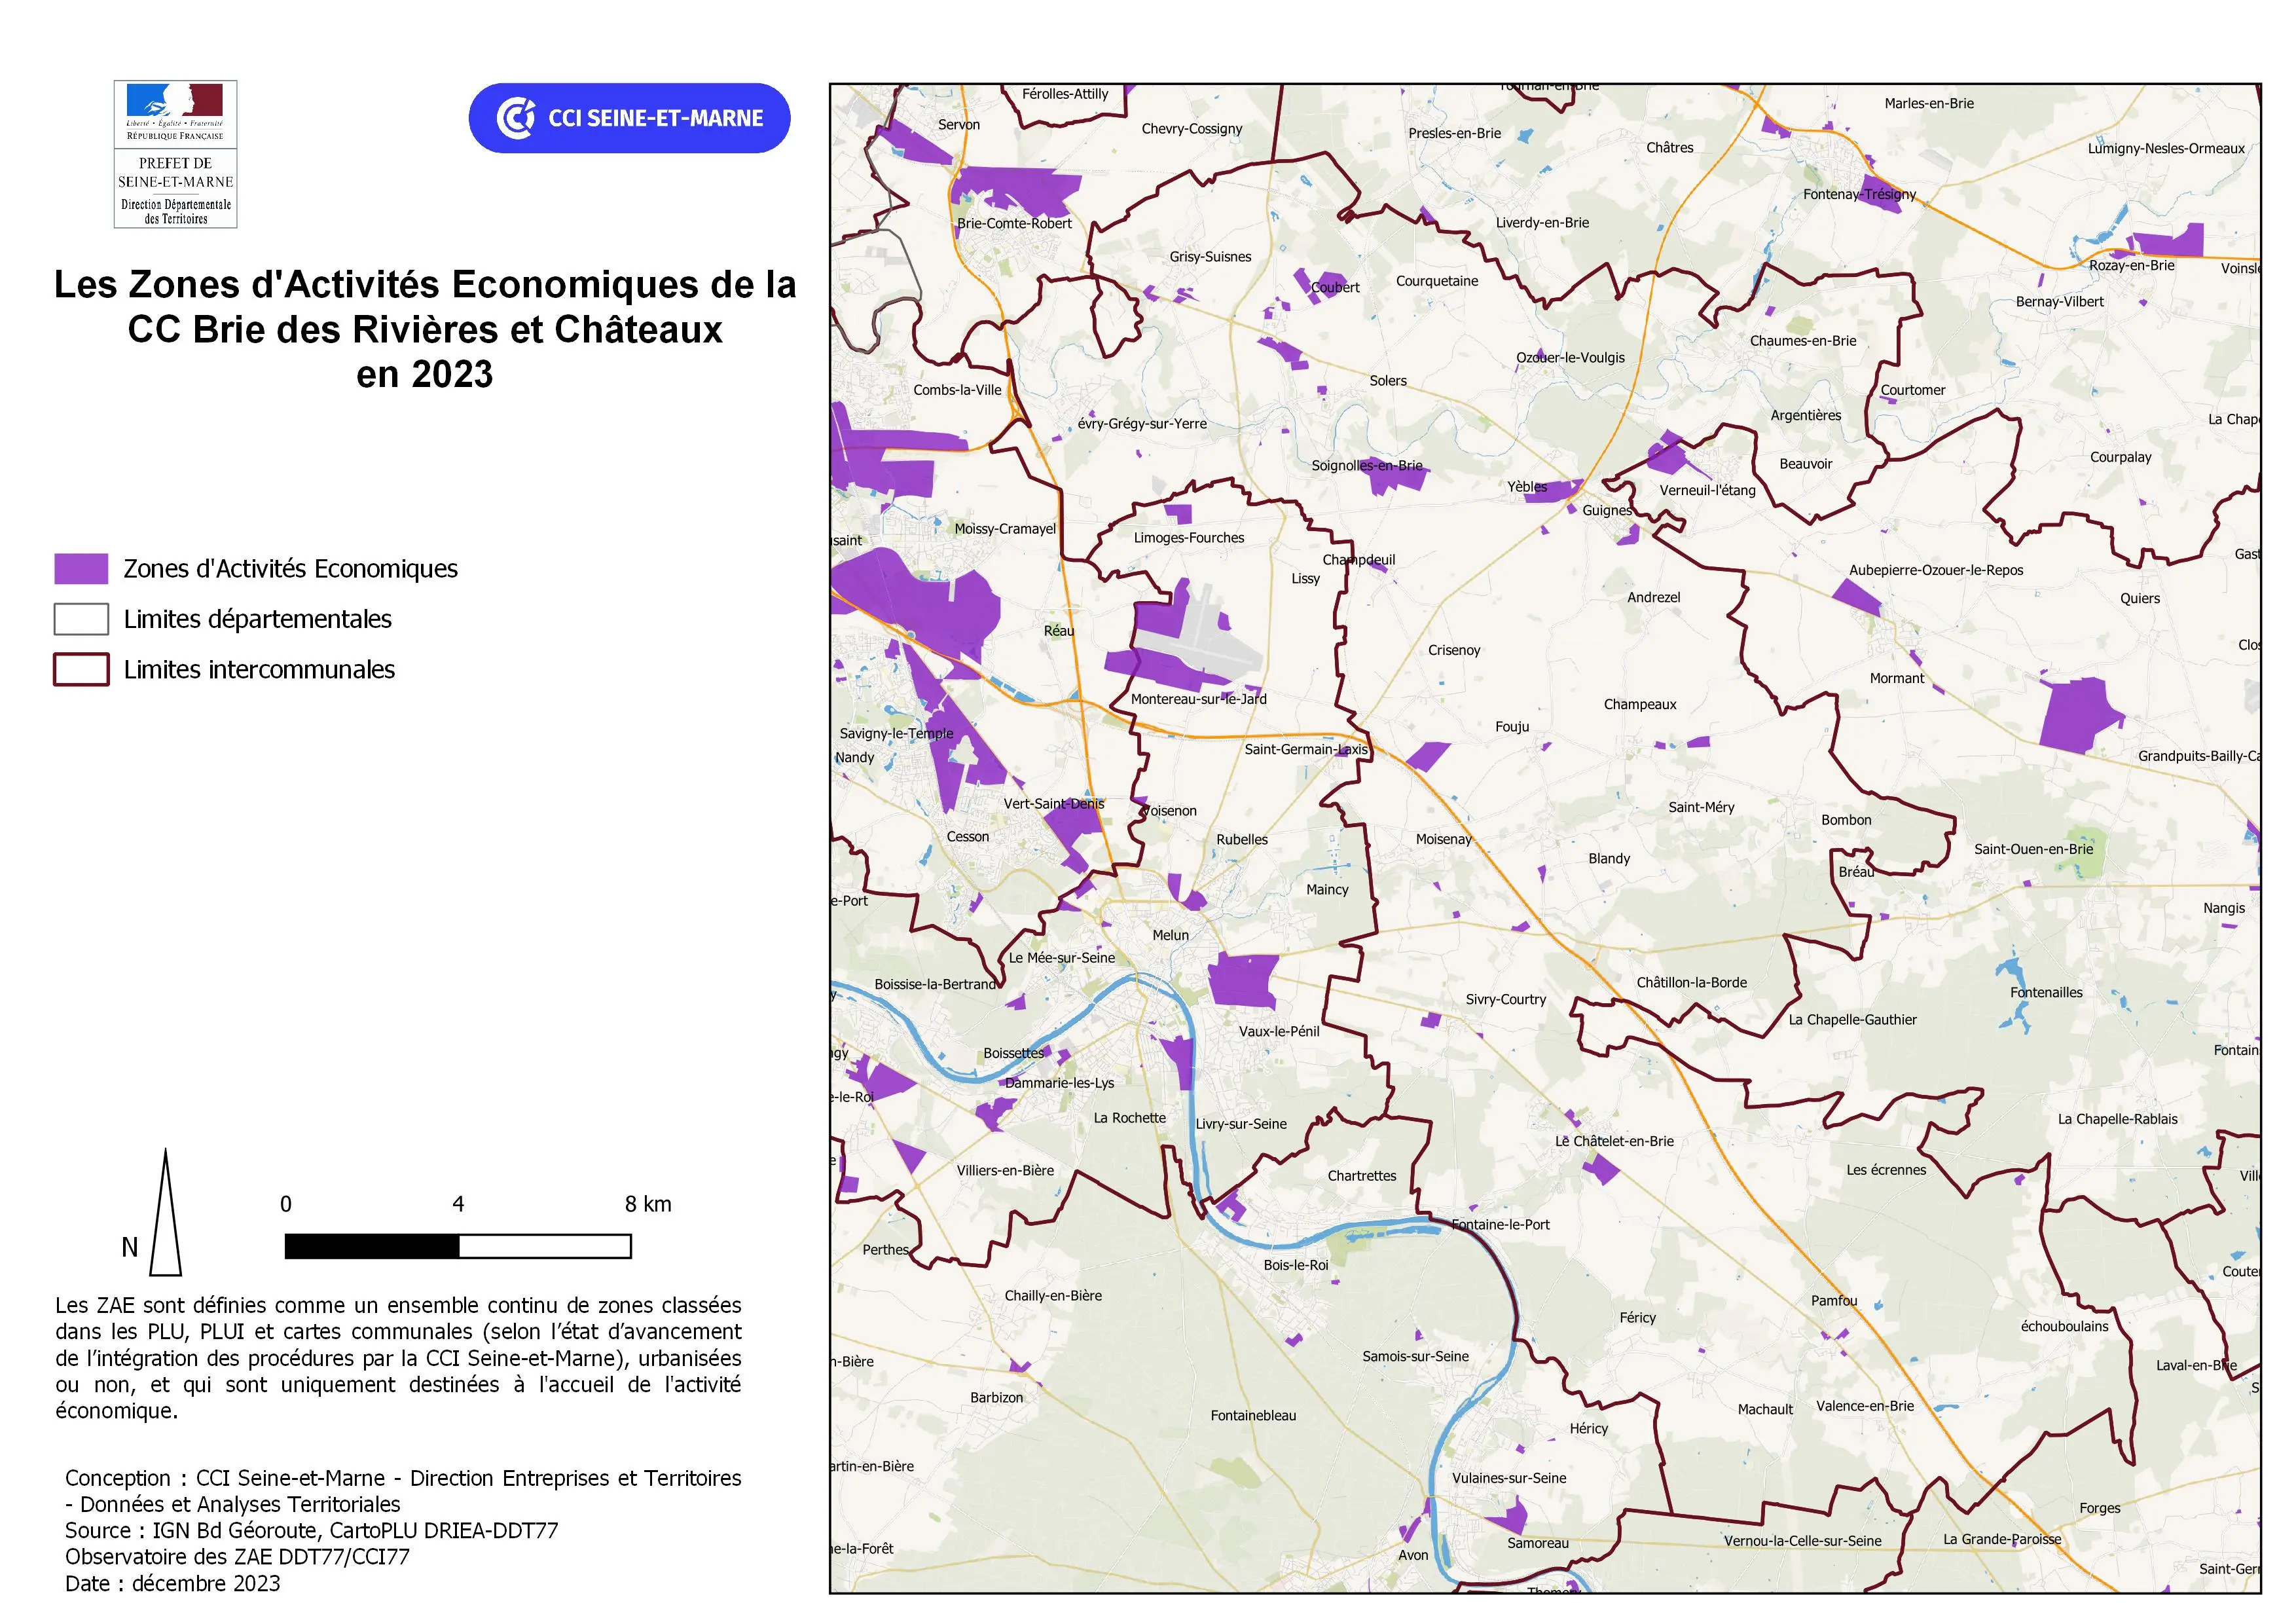Click the scale bar
The image size is (2296, 1624).
click(458, 1246)
